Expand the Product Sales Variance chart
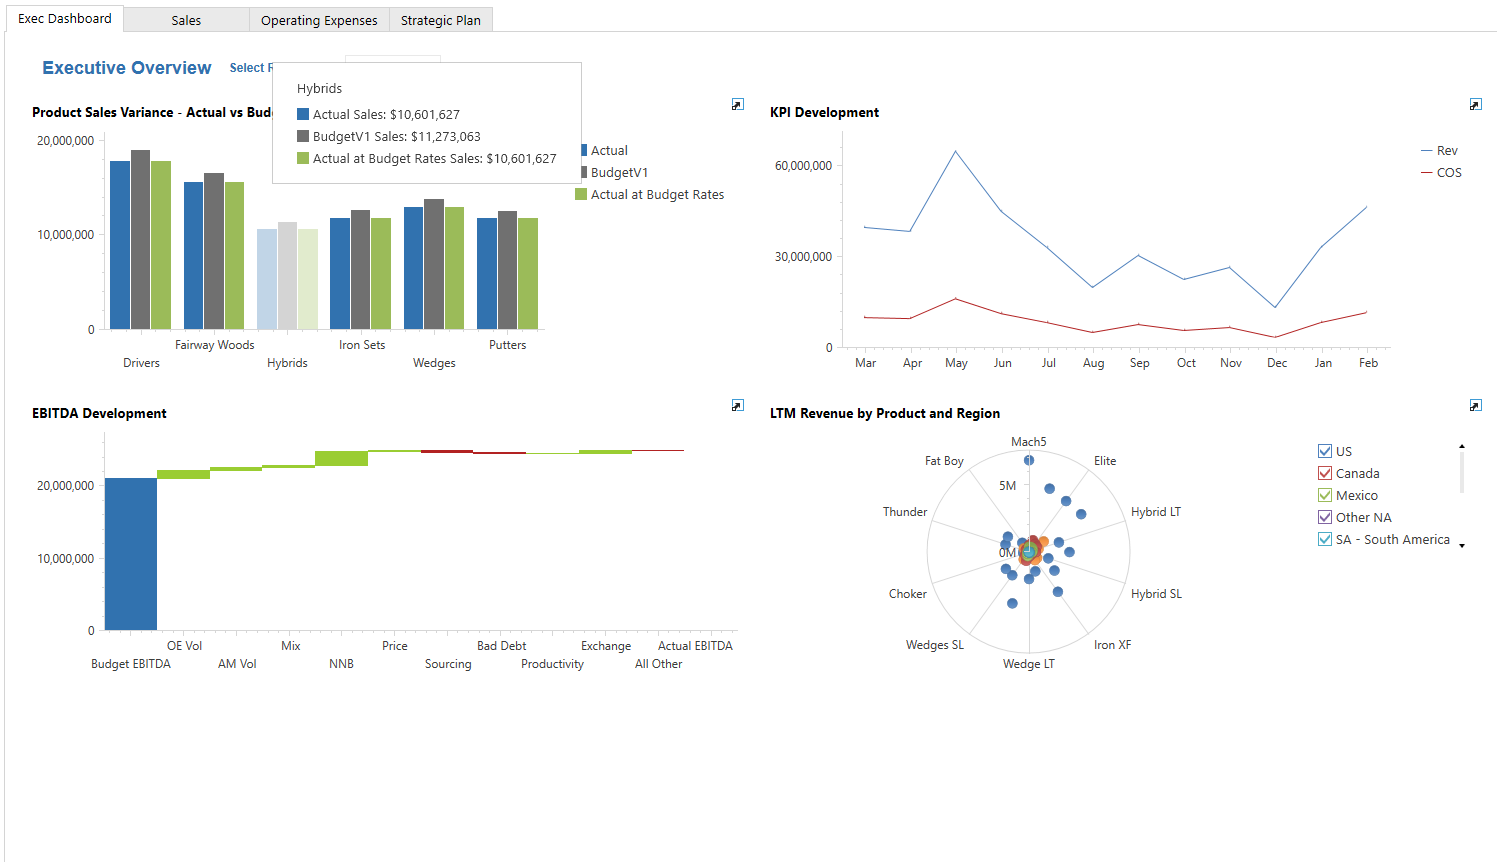1497x862 pixels. (738, 104)
